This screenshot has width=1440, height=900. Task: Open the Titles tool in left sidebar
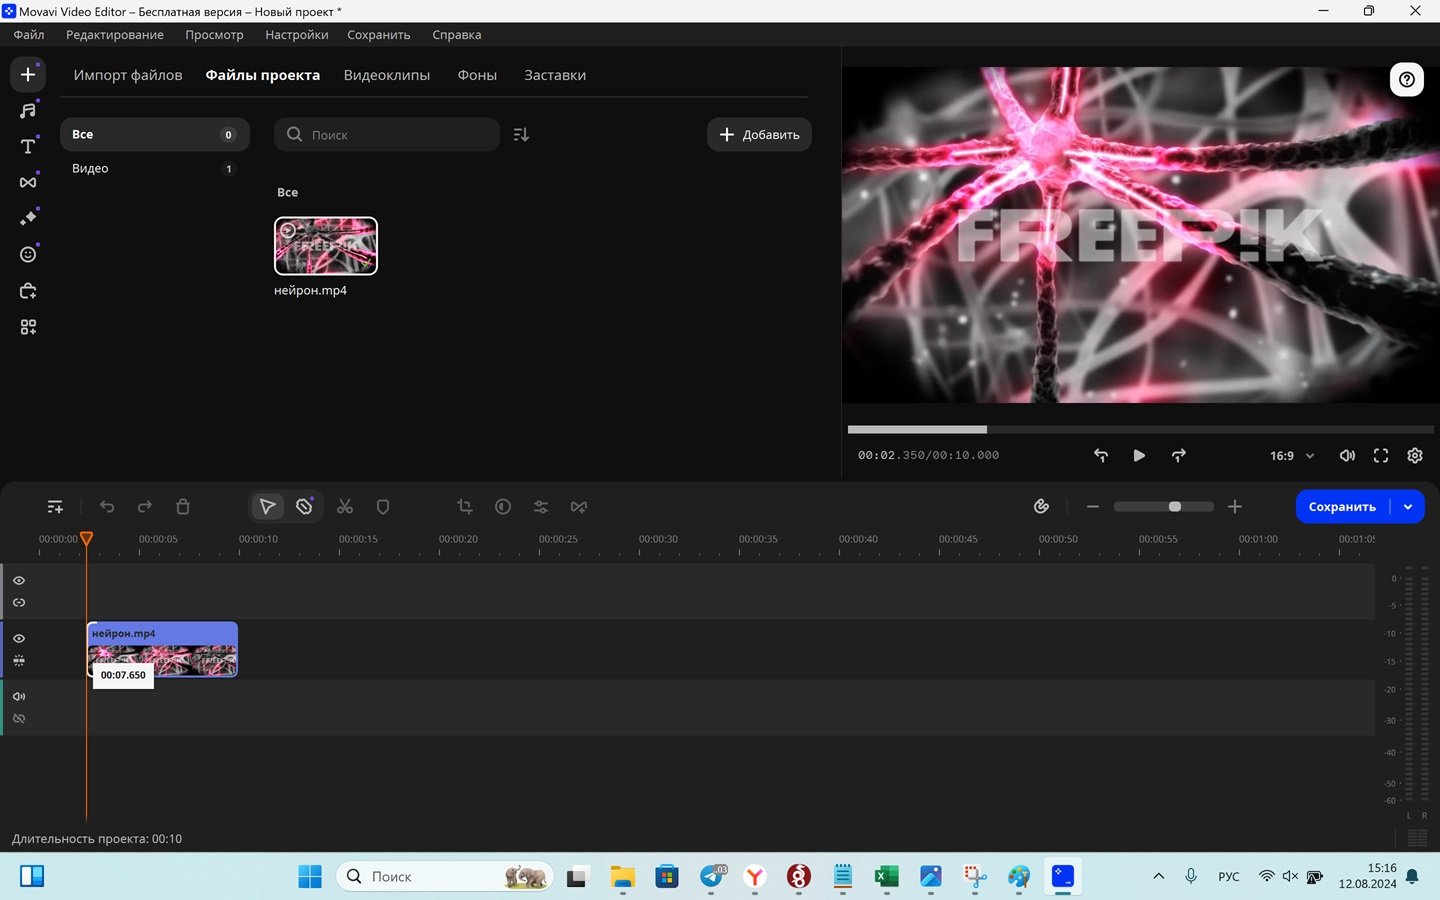[x=28, y=146]
